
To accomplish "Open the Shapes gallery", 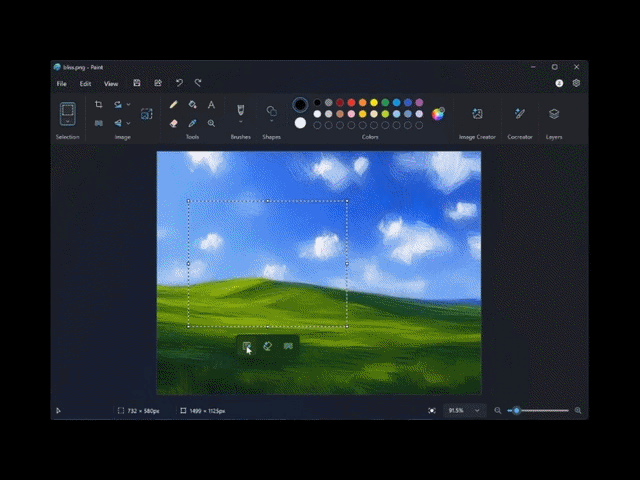I will [271, 111].
